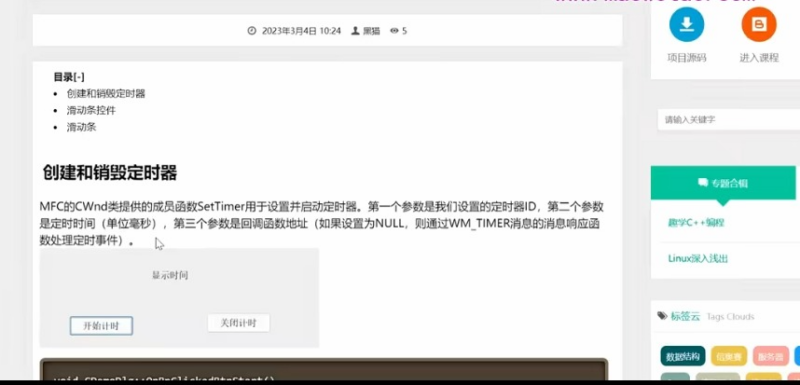Click the 创建和销毁定时器 section heading
Image resolution: width=800 pixels, height=385 pixels.
tap(110, 173)
